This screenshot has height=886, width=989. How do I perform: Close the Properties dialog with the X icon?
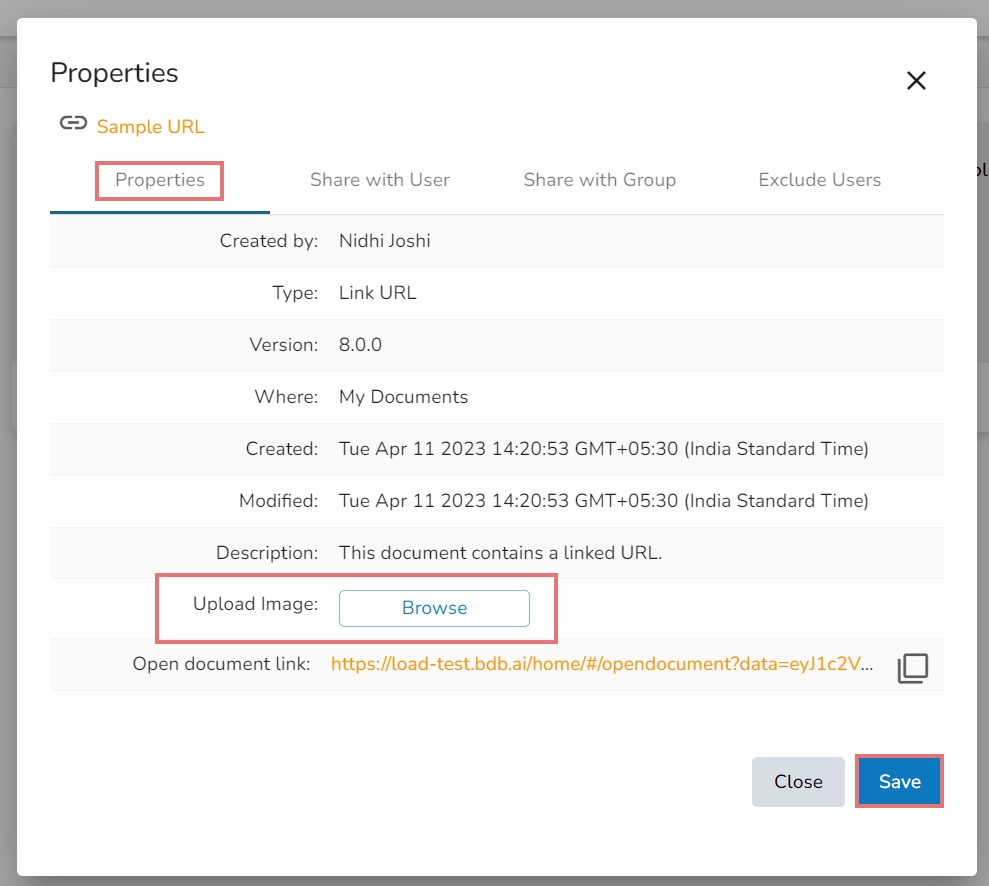click(x=916, y=81)
